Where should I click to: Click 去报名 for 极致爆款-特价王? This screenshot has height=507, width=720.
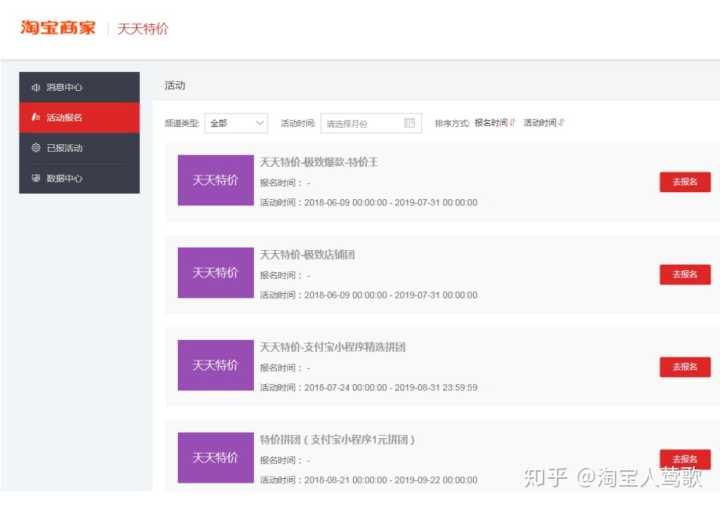[685, 182]
